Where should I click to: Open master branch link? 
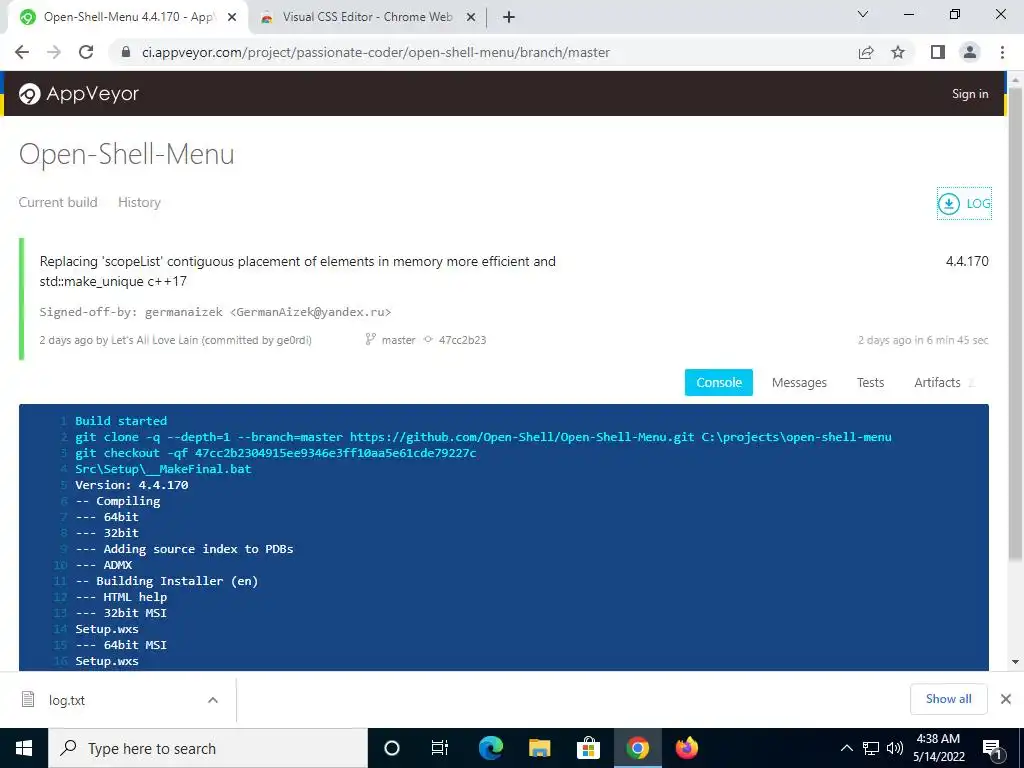398,340
